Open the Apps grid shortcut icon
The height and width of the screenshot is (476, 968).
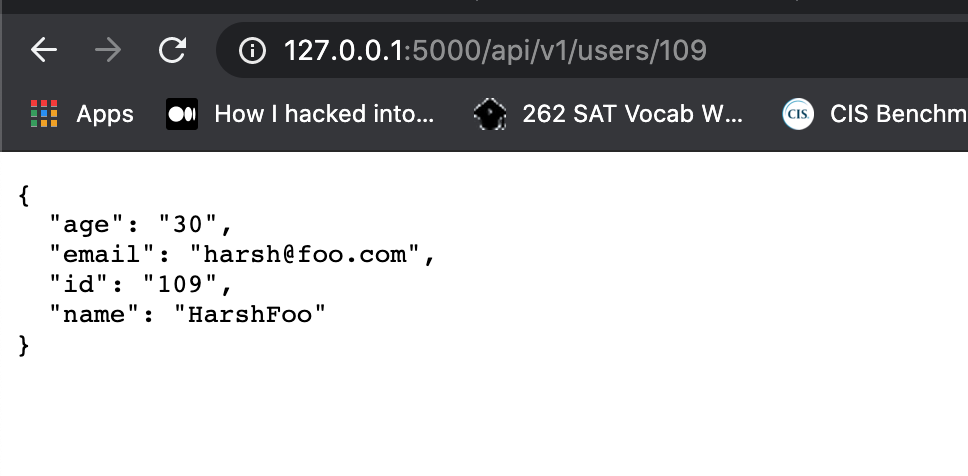44,114
